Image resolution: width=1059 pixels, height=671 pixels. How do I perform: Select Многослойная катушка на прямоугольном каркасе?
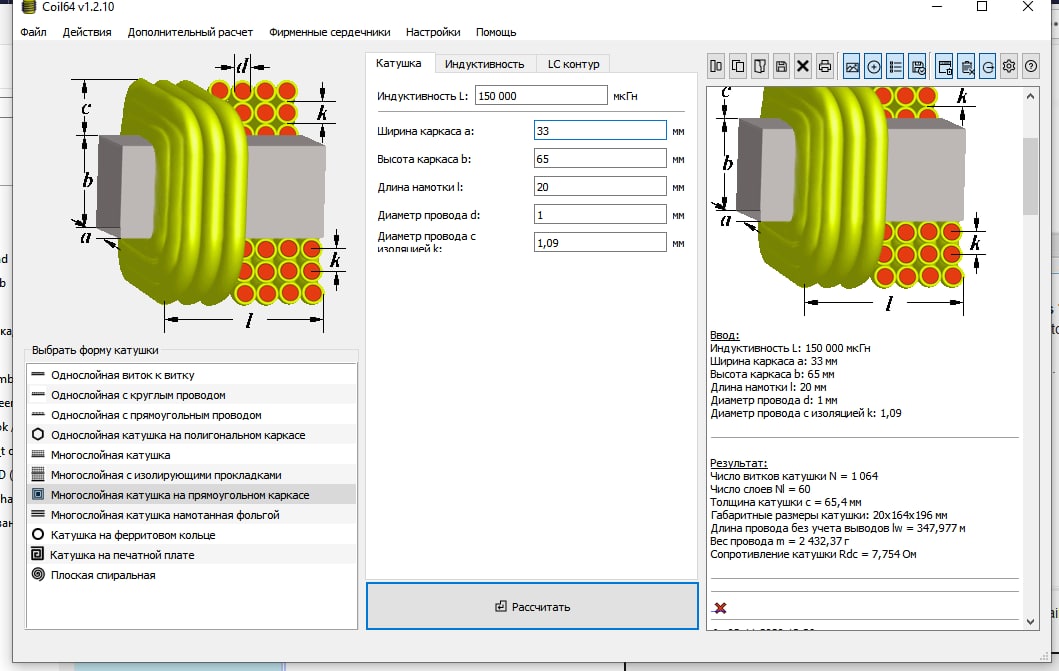191,495
